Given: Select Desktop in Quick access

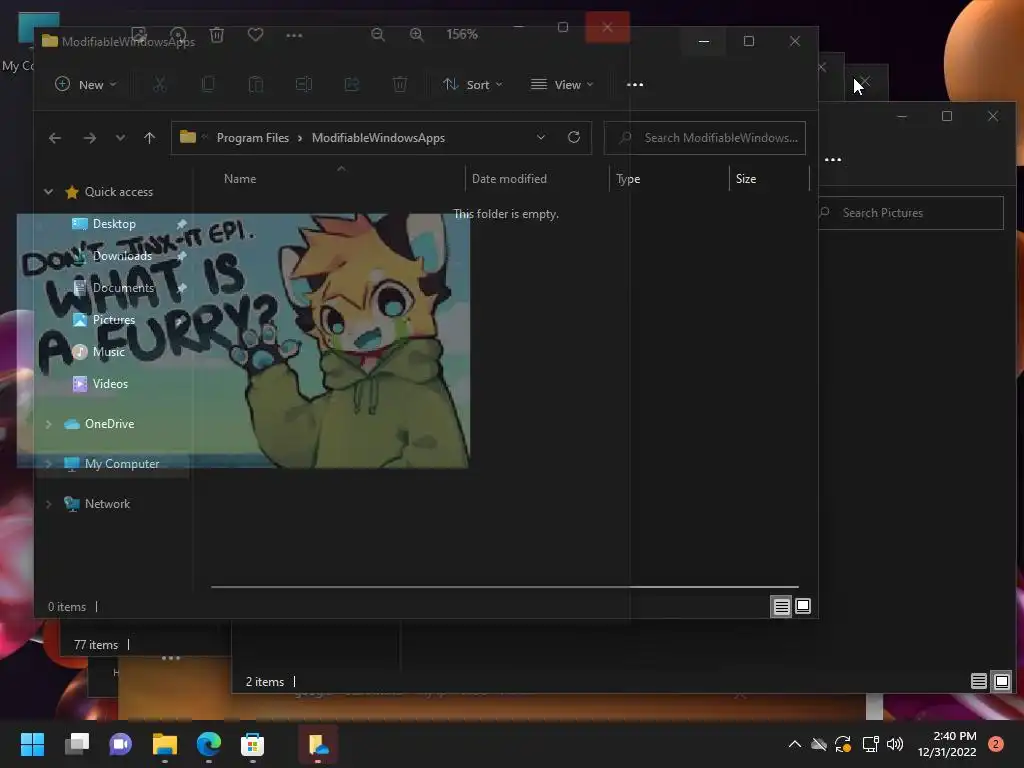Looking at the screenshot, I should [x=114, y=224].
